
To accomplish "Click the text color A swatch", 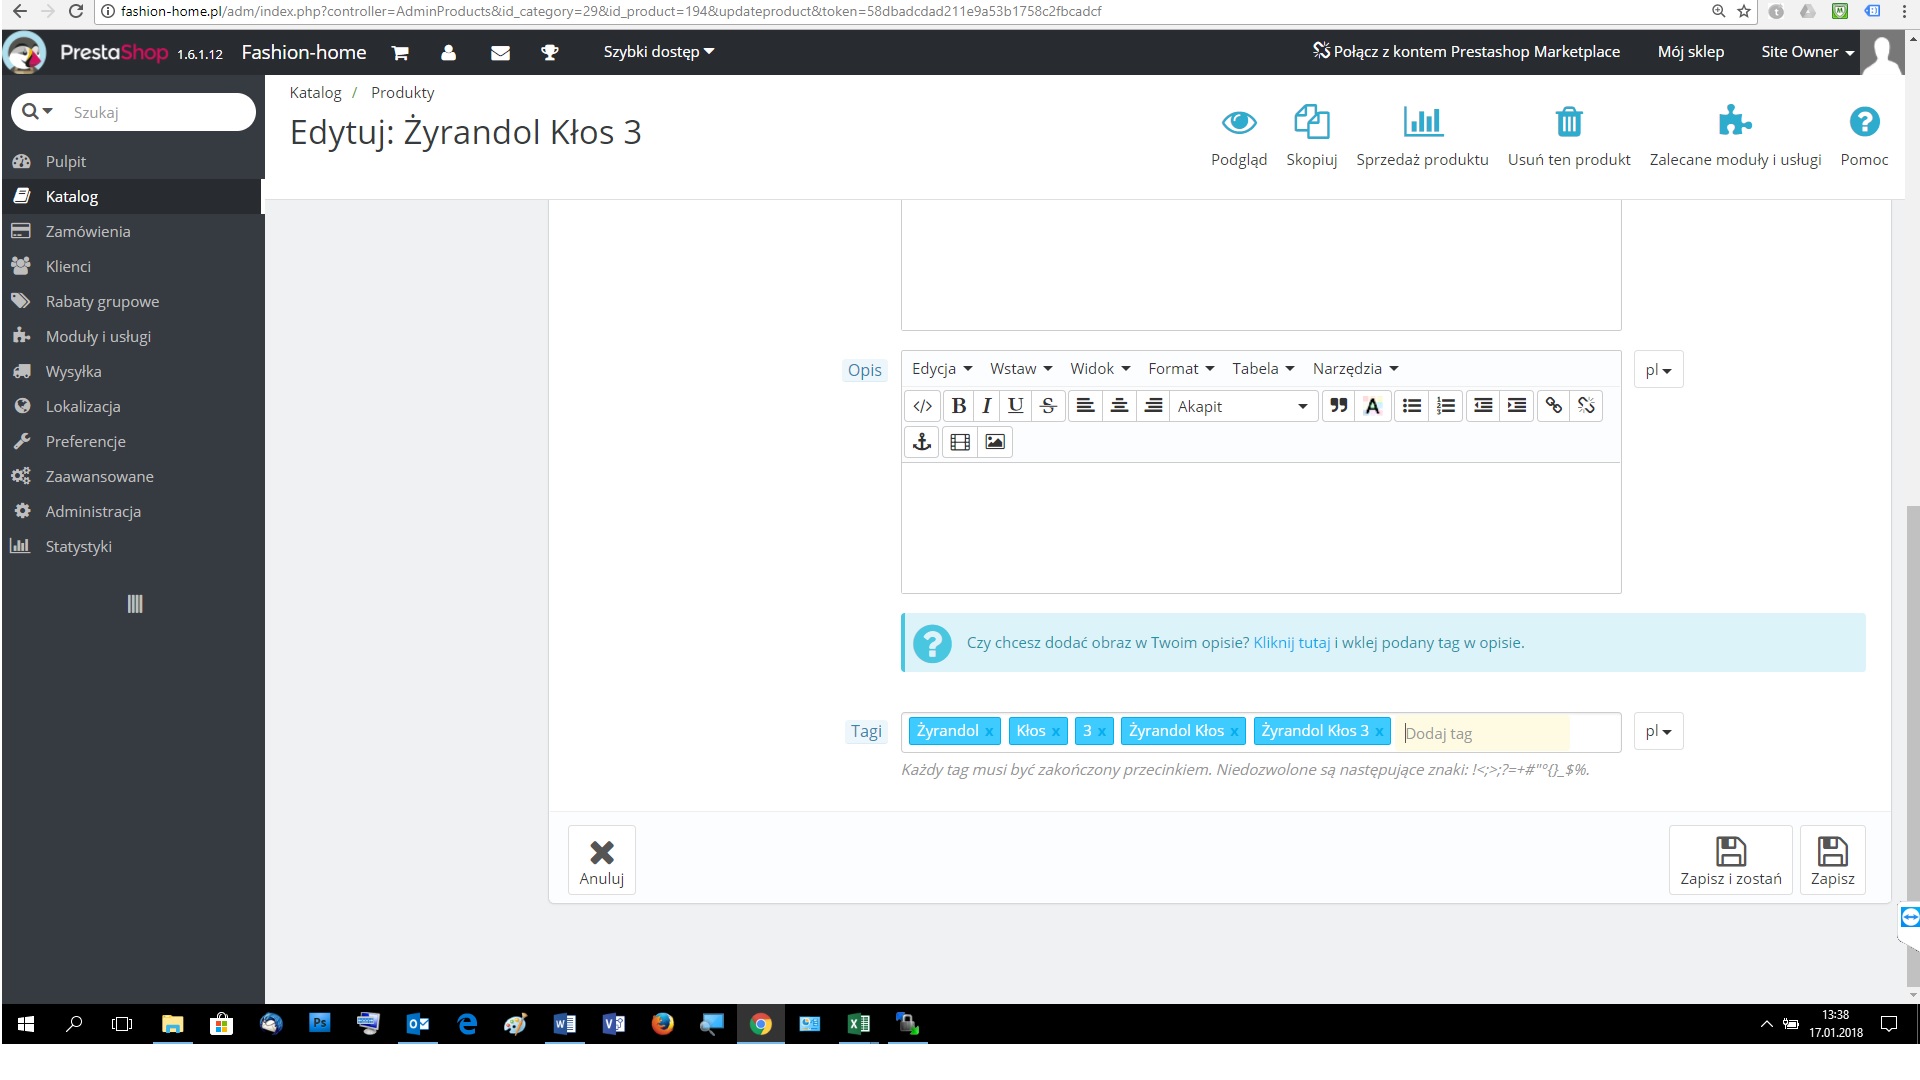I will pos(1372,406).
